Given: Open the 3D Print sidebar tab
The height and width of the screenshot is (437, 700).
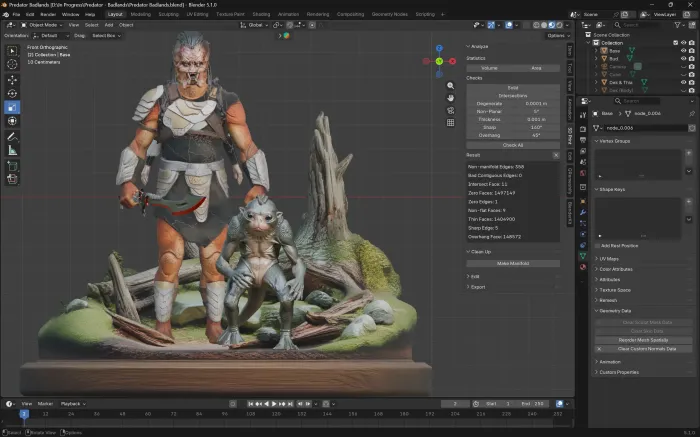Looking at the screenshot, I should 570,136.
